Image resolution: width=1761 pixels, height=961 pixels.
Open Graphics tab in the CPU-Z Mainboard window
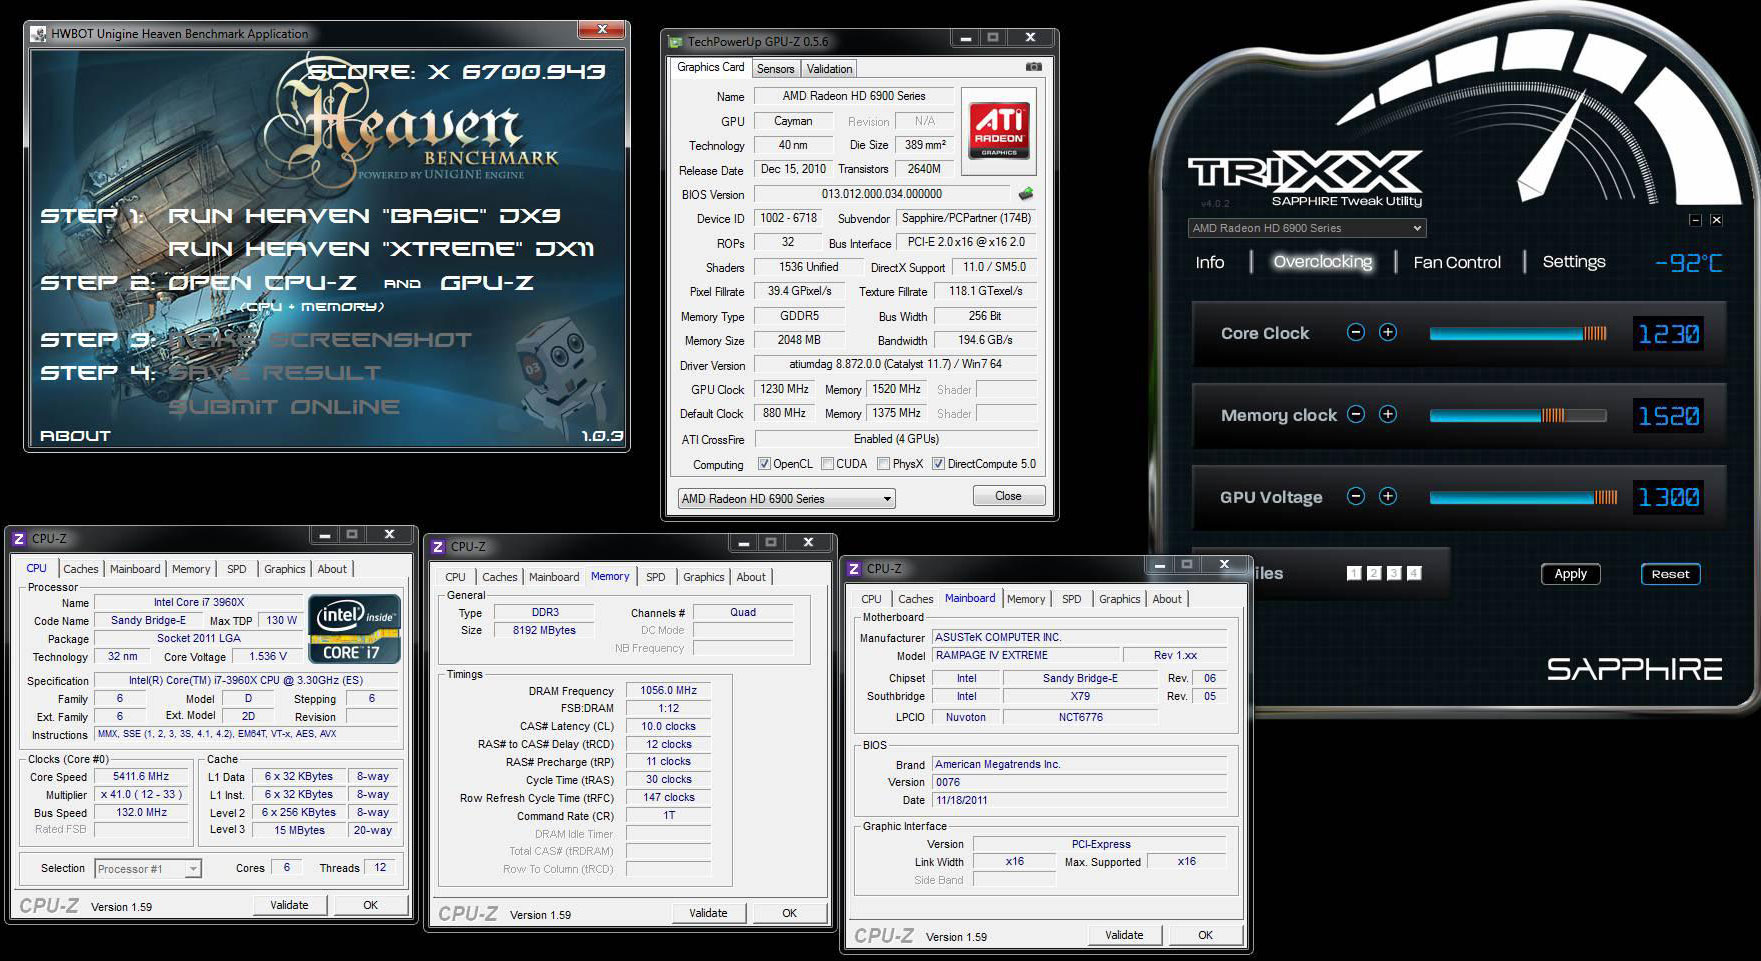[x=1119, y=599]
